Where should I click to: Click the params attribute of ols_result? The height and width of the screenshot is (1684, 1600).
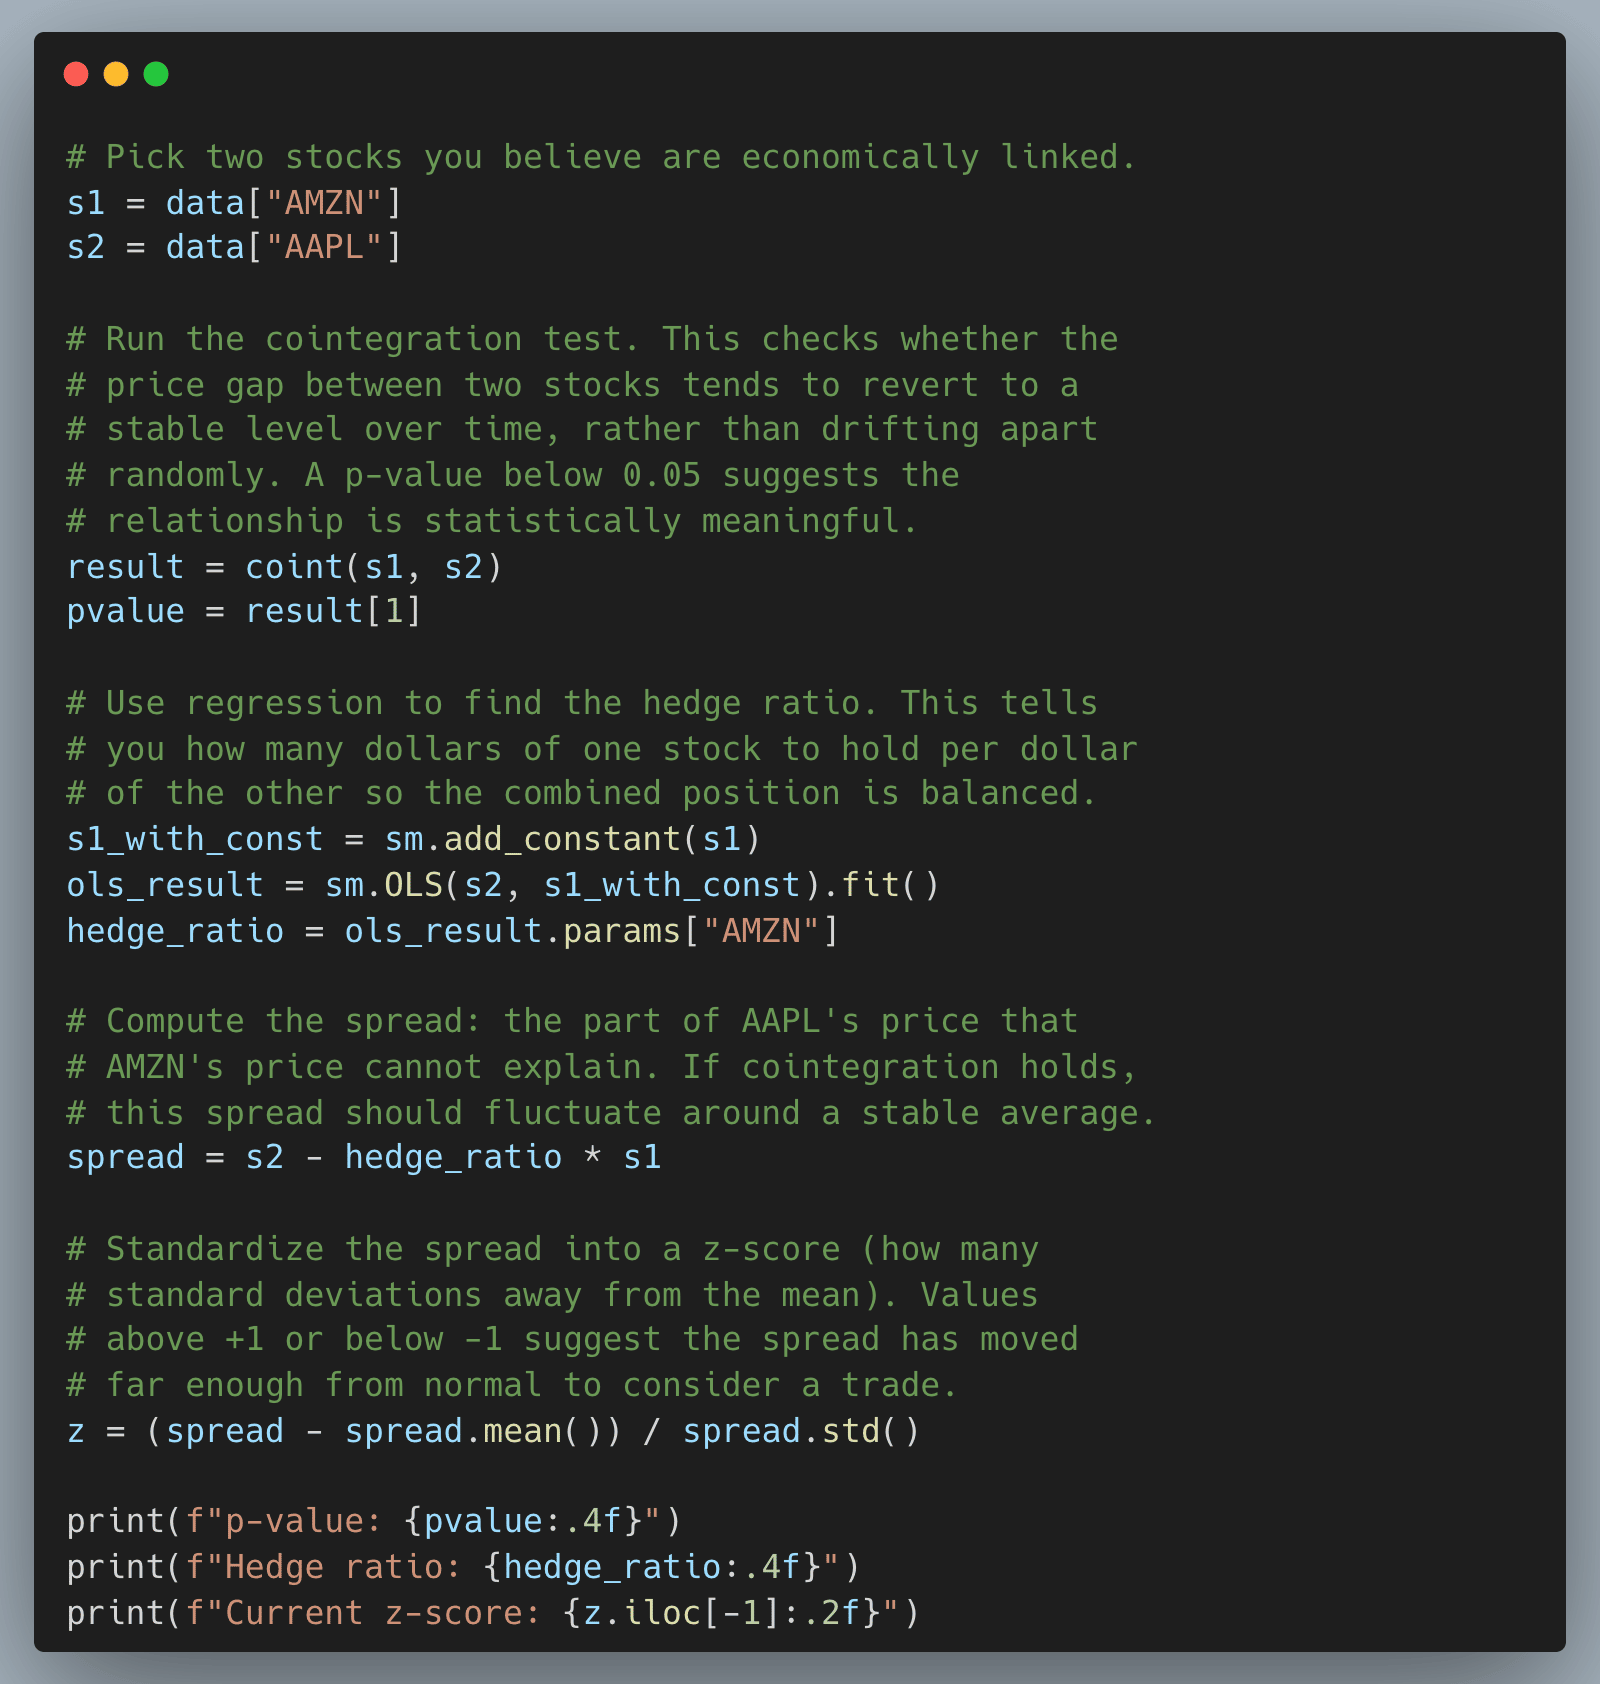pos(621,931)
